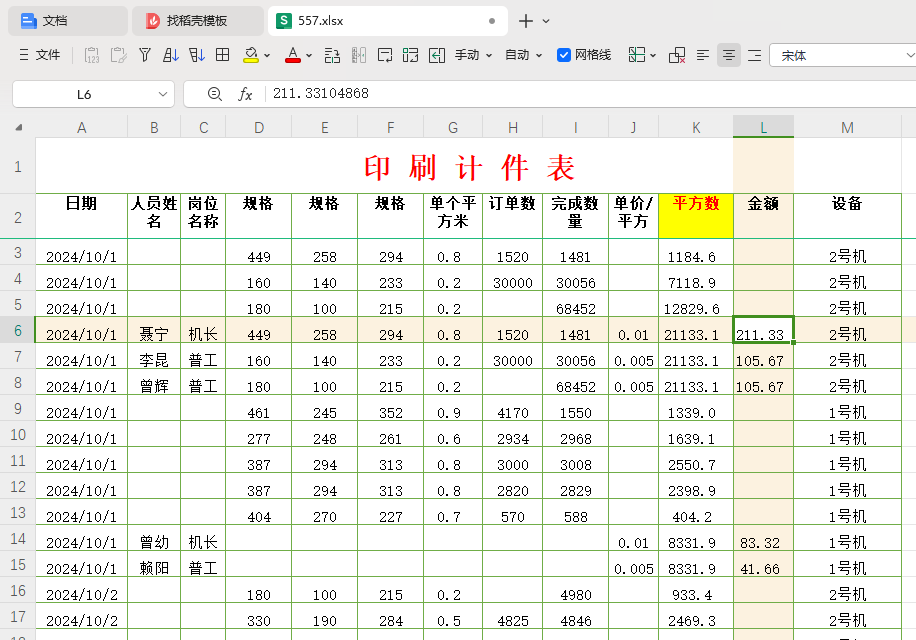Open the 文件 menu
The image size is (916, 640).
click(40, 55)
